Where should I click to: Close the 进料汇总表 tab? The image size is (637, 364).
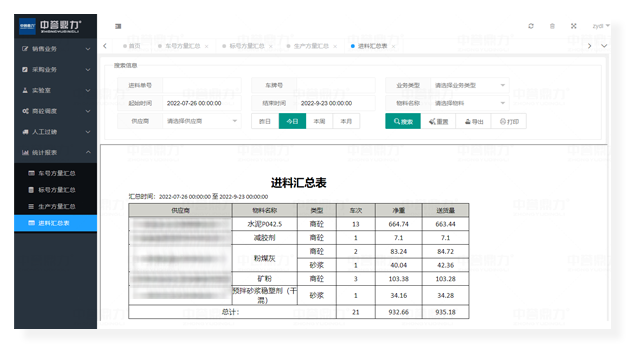point(393,46)
